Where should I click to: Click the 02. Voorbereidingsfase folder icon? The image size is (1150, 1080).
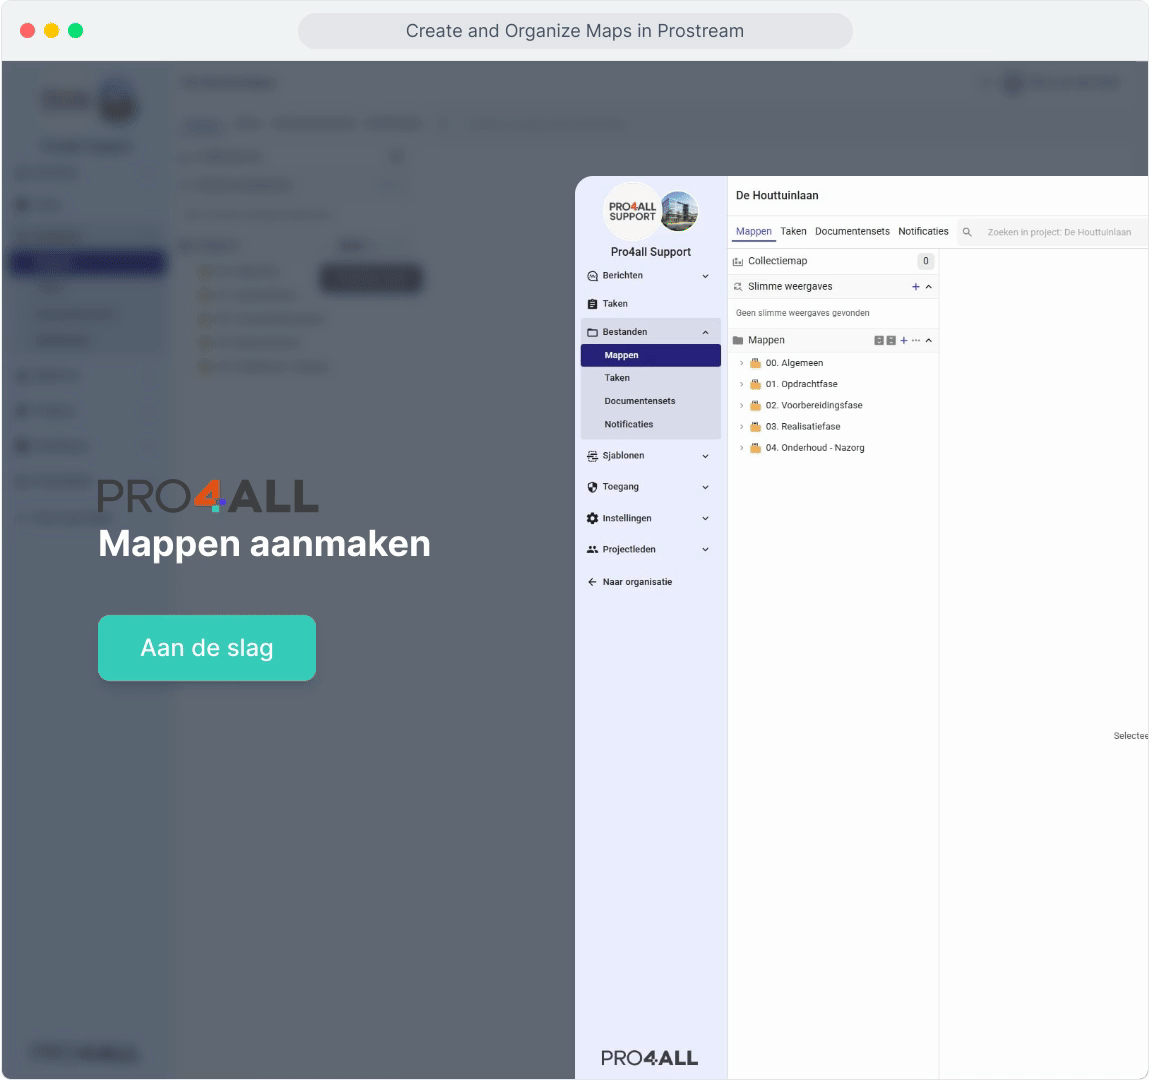pyautogui.click(x=755, y=405)
